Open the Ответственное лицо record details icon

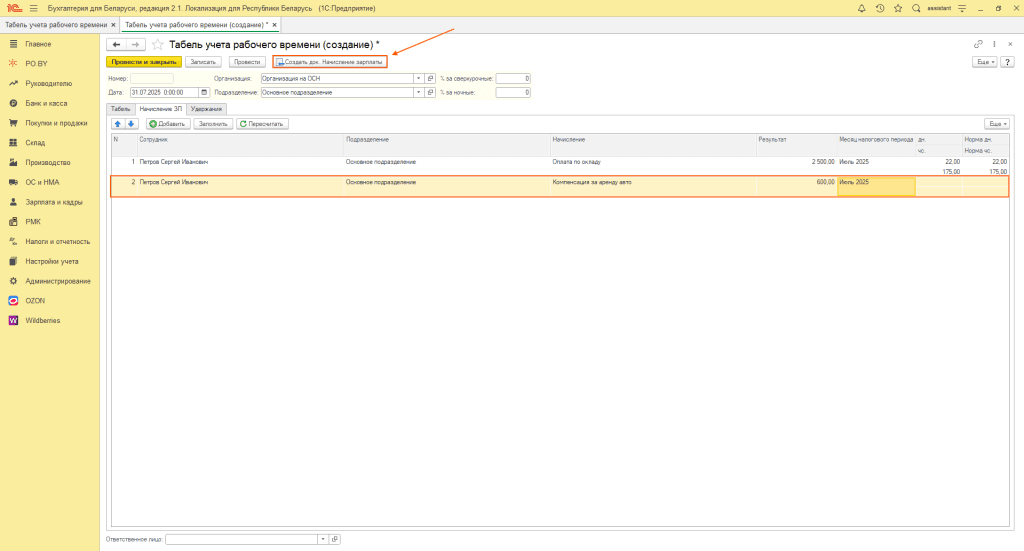(x=335, y=539)
